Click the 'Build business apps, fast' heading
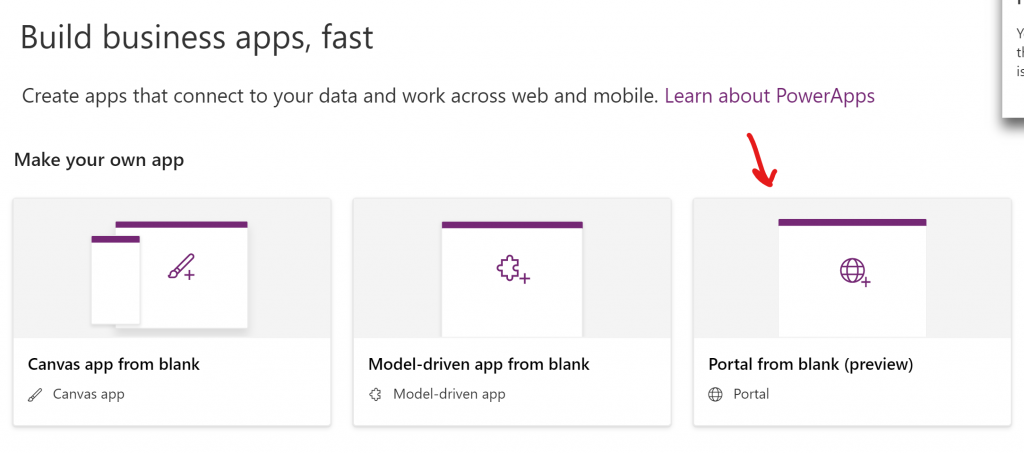This screenshot has width=1024, height=454. point(197,37)
